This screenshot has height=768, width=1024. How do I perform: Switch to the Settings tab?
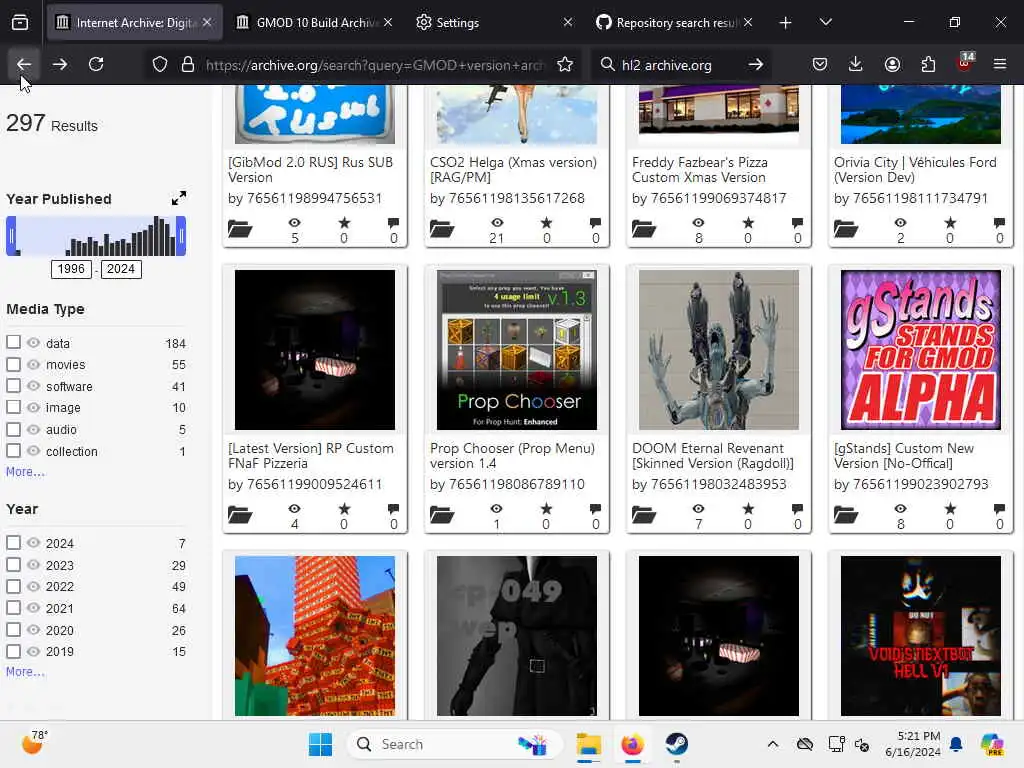[458, 22]
